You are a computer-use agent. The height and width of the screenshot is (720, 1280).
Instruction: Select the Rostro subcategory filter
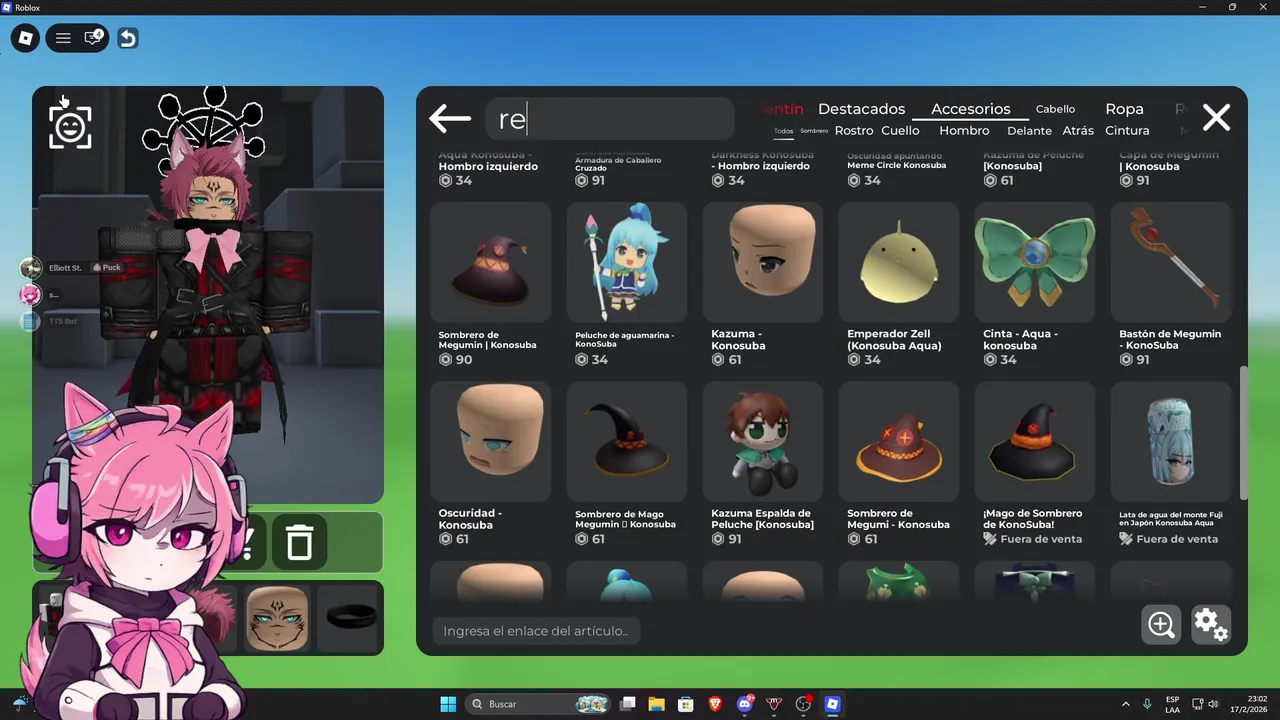(854, 131)
